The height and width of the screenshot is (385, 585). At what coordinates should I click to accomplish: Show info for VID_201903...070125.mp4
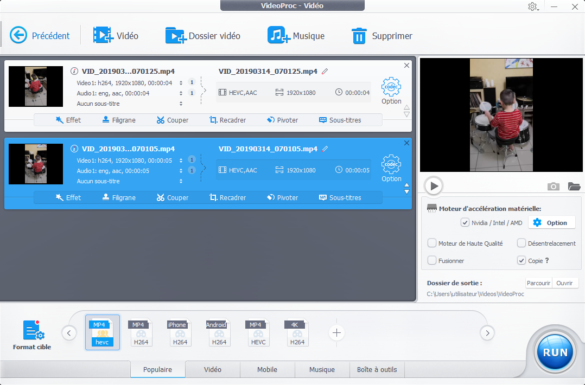tap(74, 71)
